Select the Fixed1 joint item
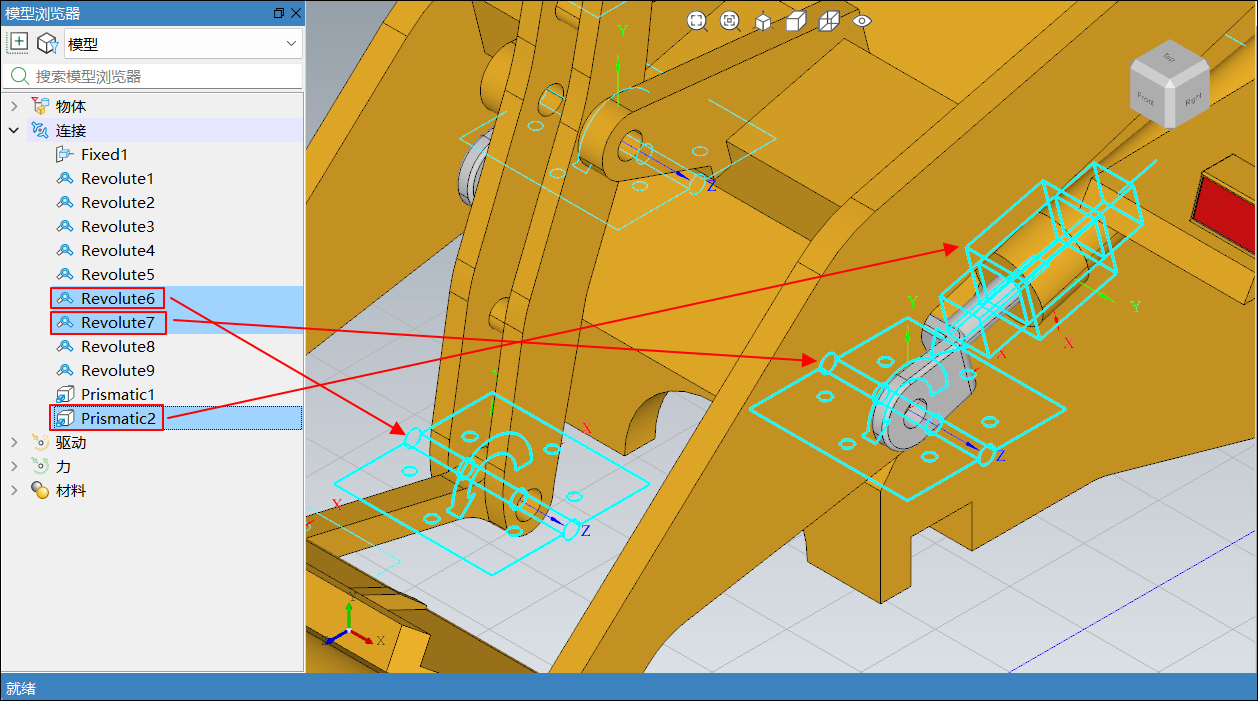Viewport: 1258px width, 701px height. pyautogui.click(x=104, y=154)
